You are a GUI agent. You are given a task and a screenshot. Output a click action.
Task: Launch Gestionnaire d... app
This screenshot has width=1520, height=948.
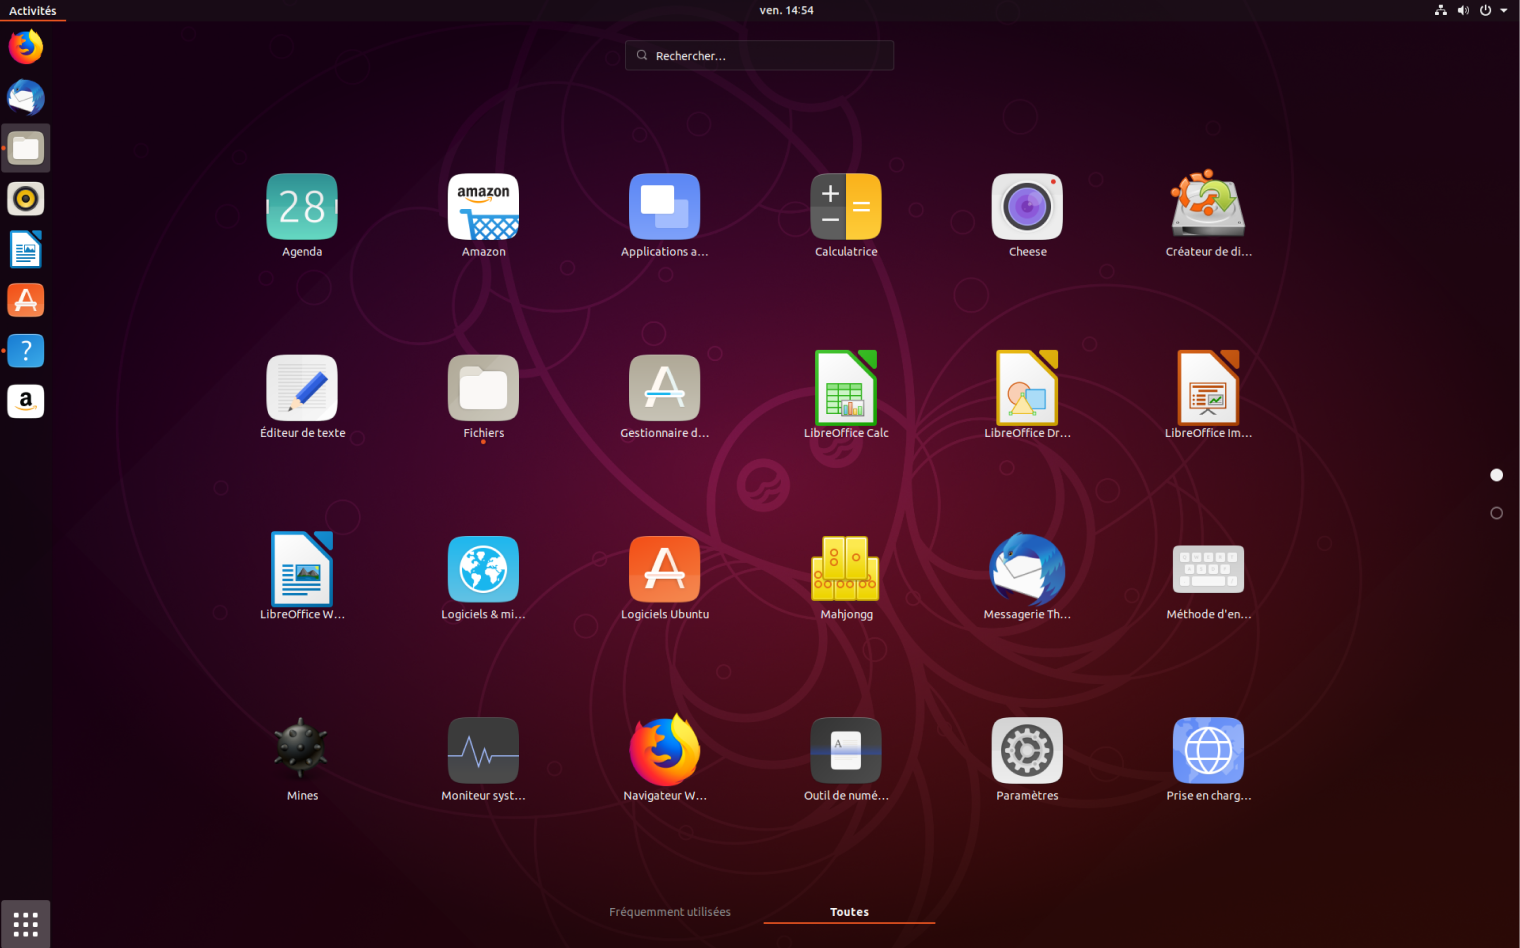pos(665,388)
